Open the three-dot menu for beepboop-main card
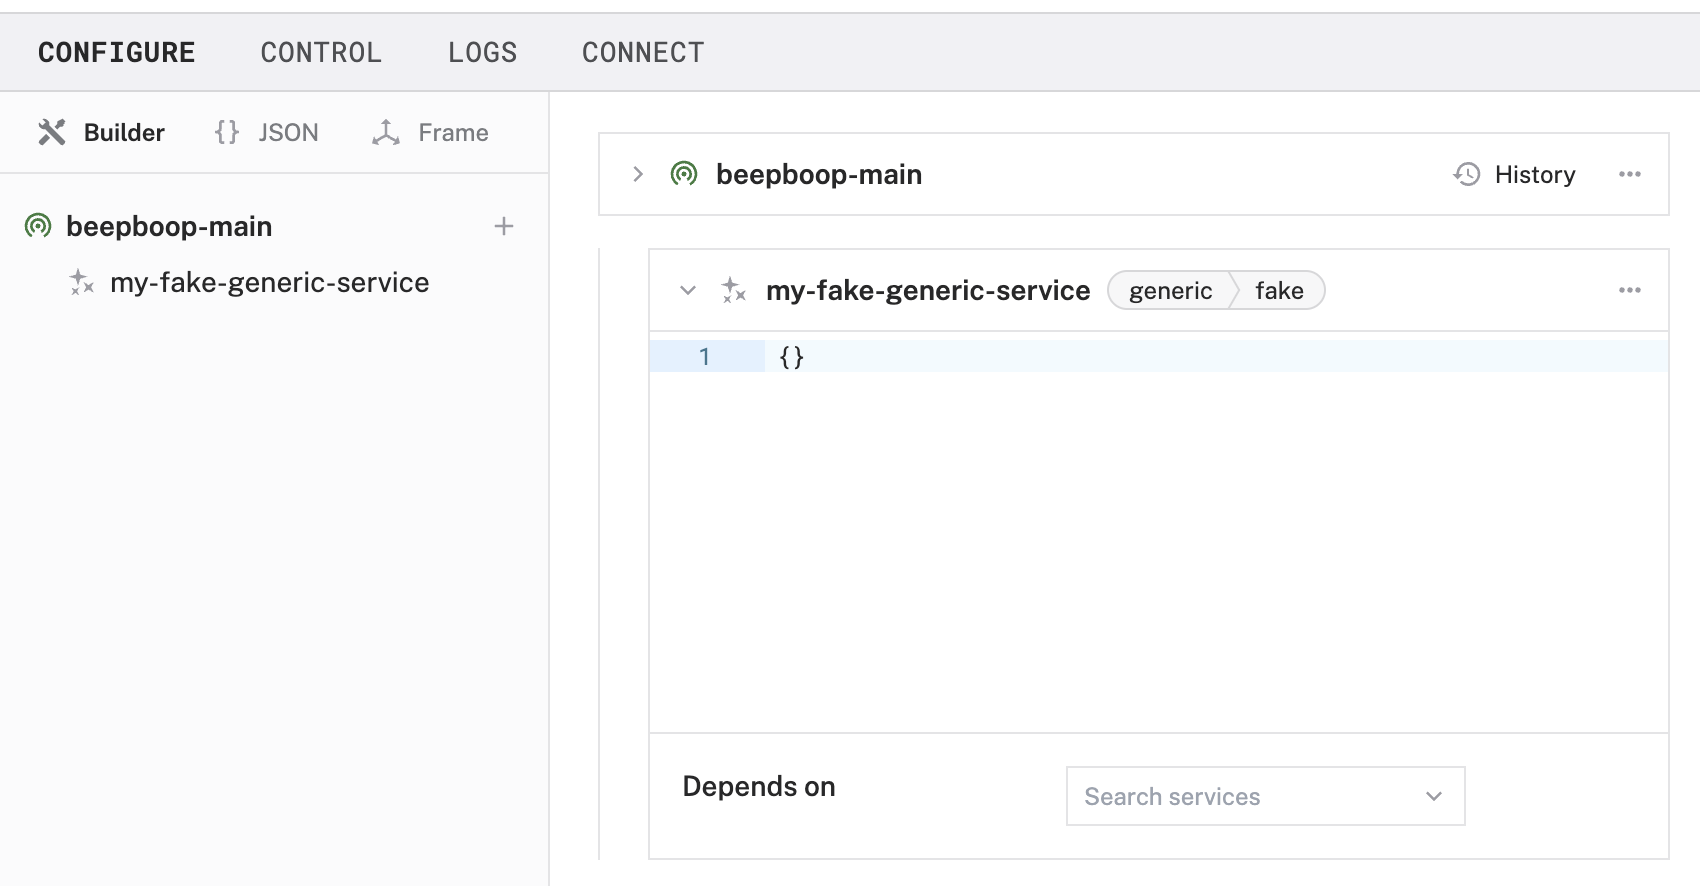 tap(1629, 174)
